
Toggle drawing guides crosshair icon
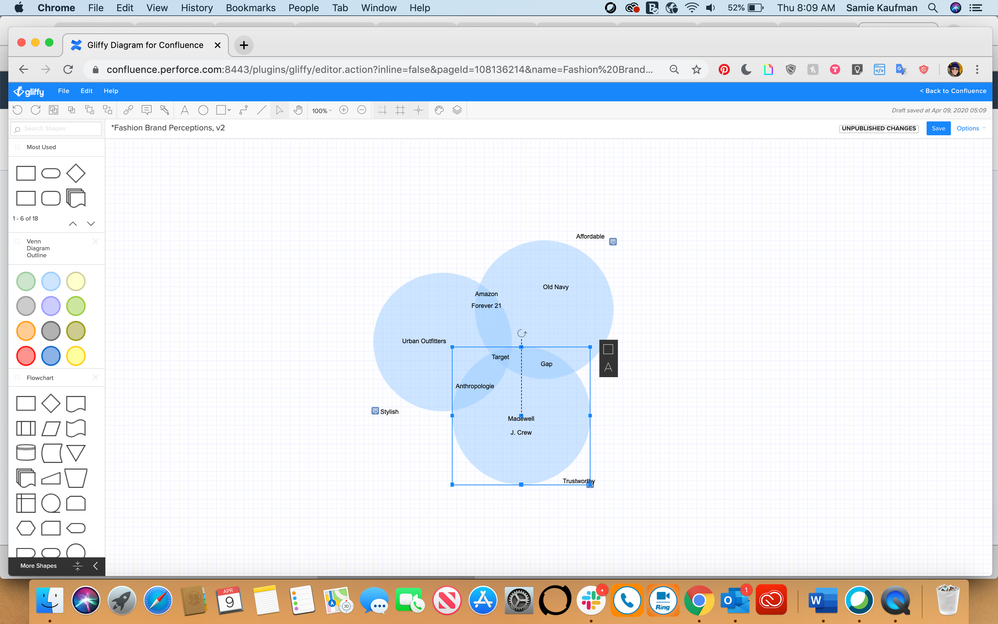pos(418,110)
